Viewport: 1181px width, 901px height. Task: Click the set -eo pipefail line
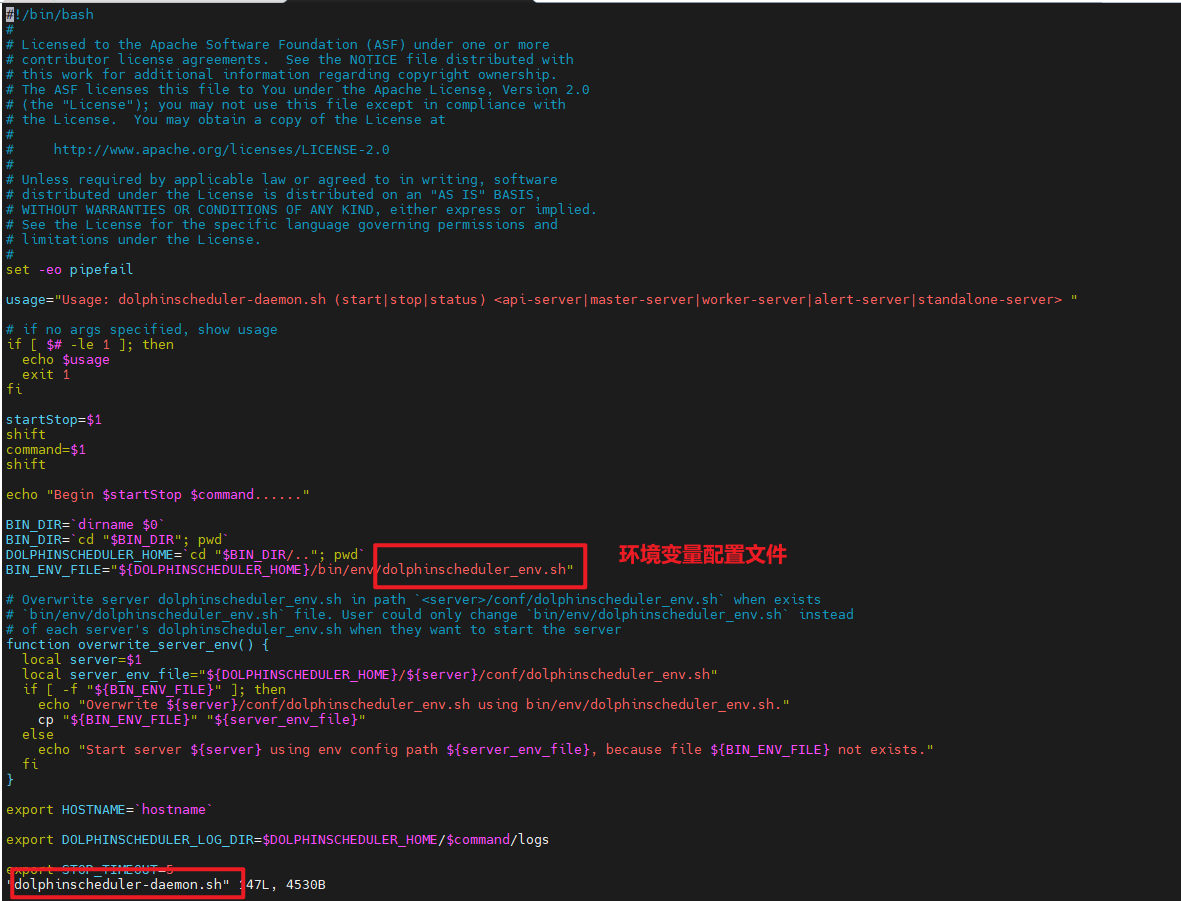click(66, 269)
